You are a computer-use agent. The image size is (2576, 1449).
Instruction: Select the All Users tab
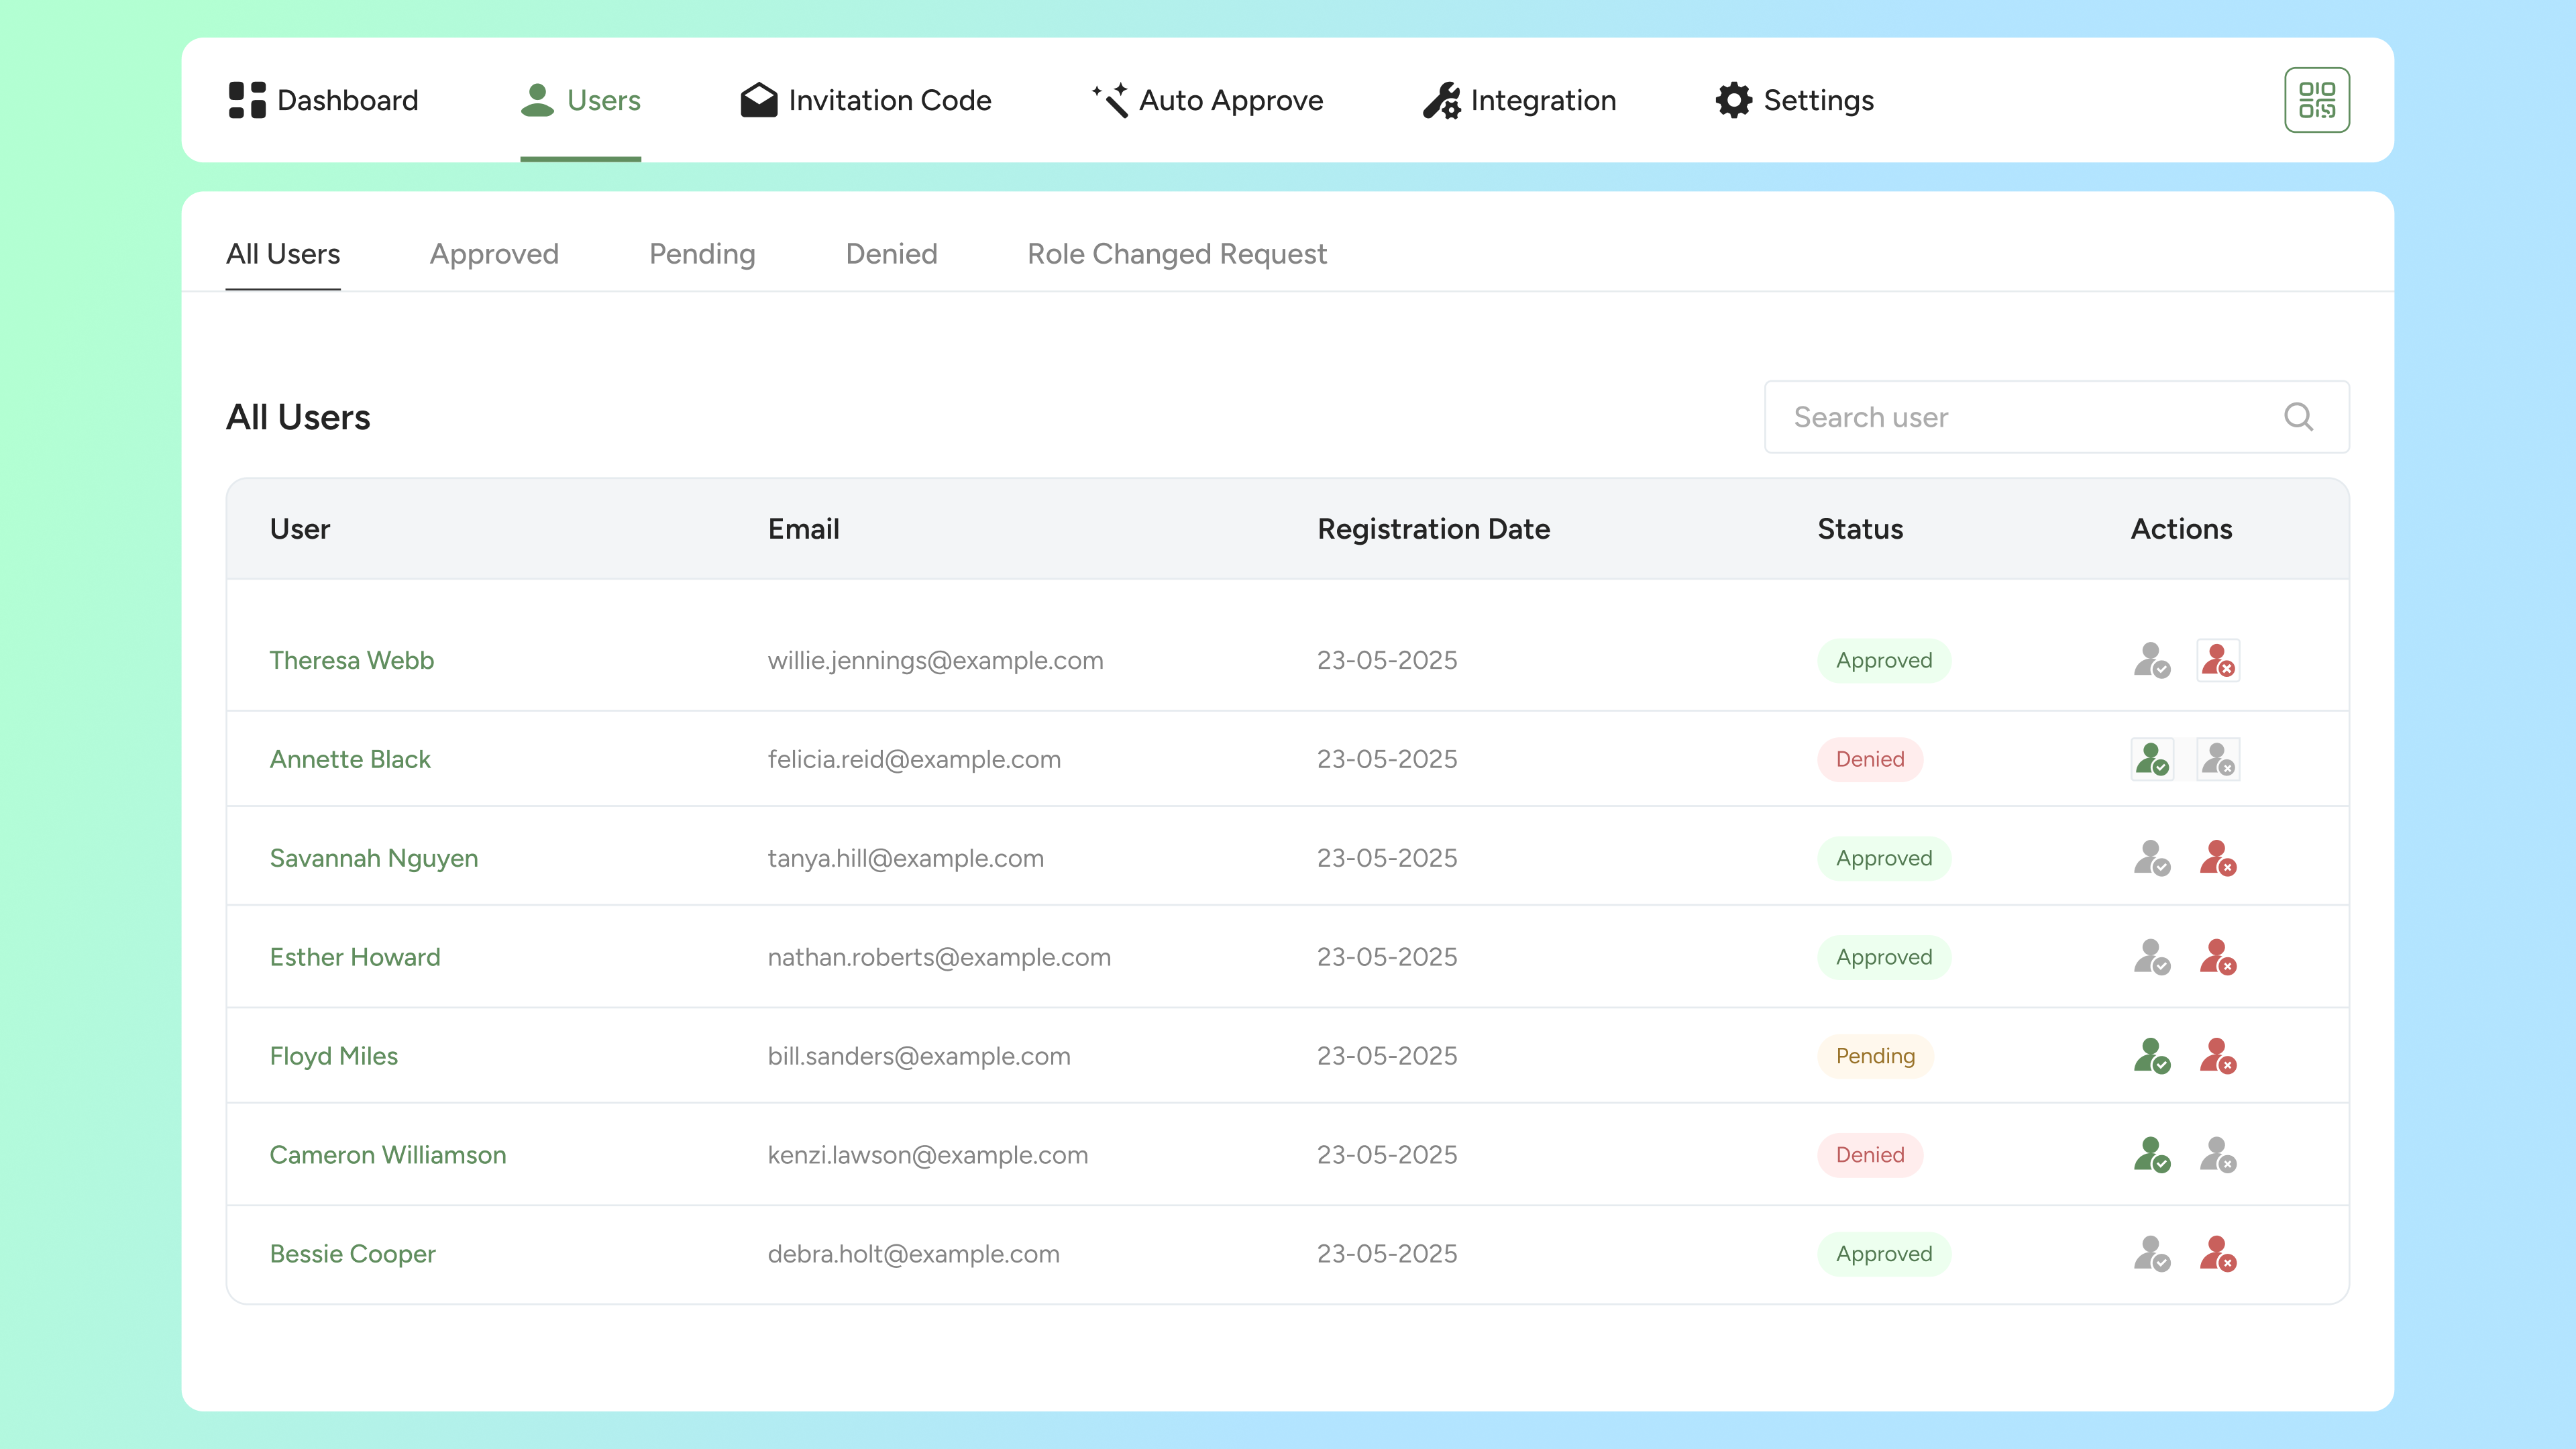pos(283,254)
